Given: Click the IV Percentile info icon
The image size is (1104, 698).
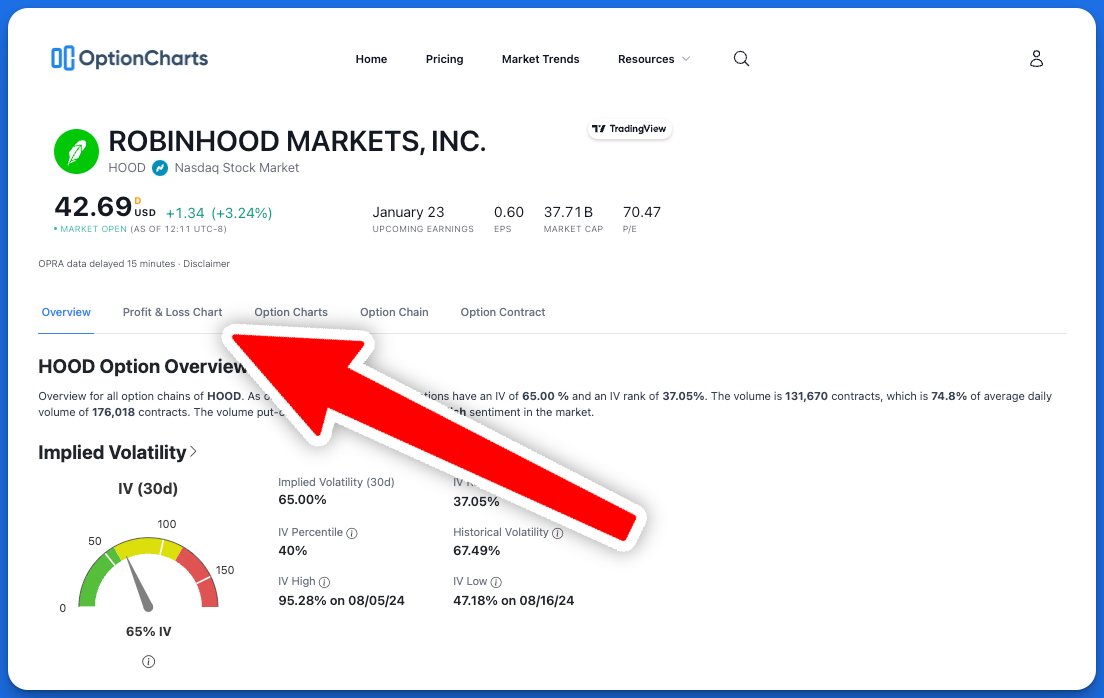Looking at the screenshot, I should click(352, 533).
